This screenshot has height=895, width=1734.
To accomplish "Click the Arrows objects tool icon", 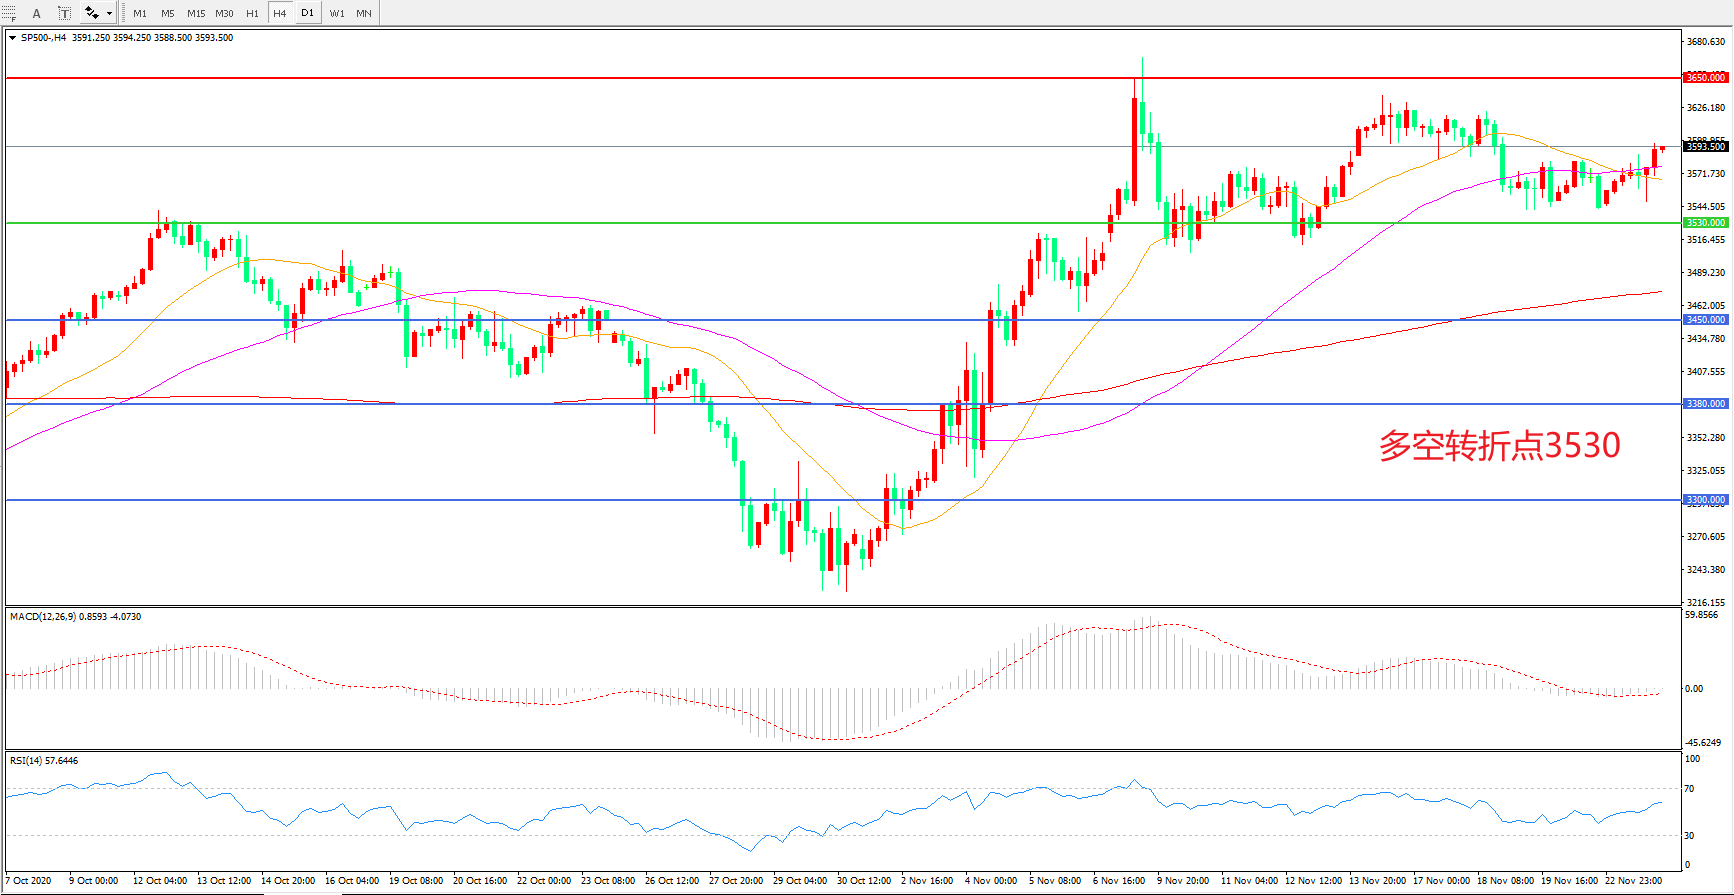I will tap(92, 13).
